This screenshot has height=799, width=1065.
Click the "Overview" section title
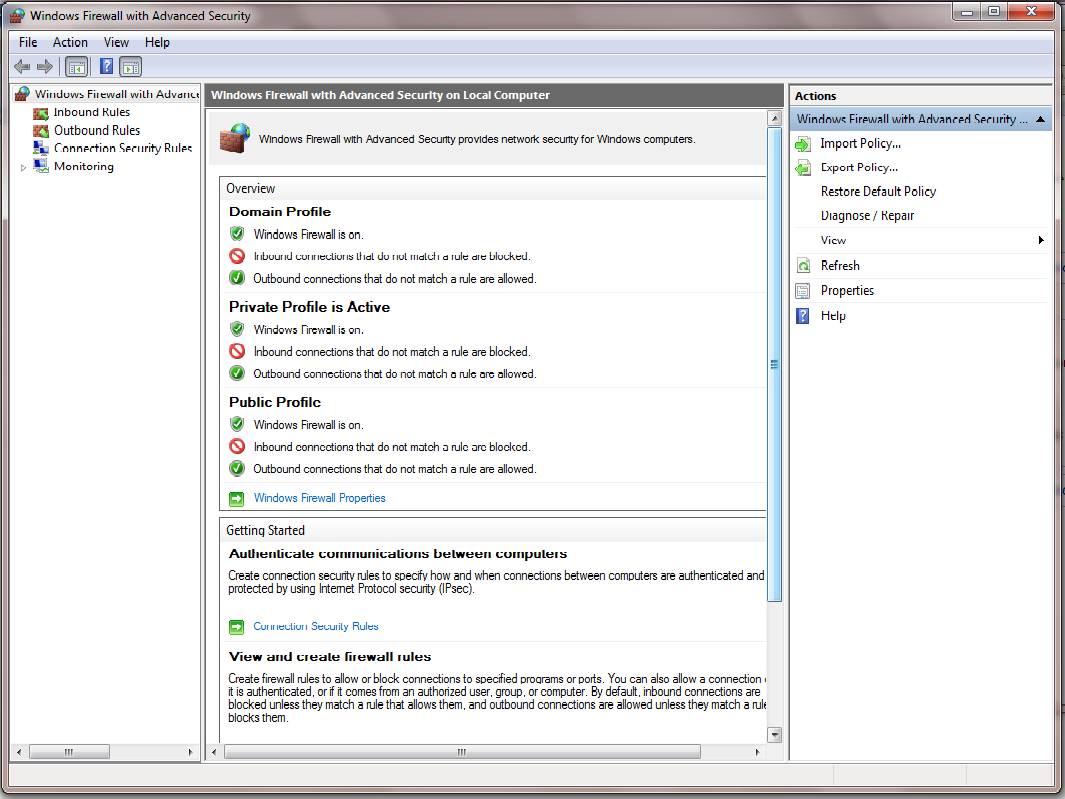pos(251,188)
